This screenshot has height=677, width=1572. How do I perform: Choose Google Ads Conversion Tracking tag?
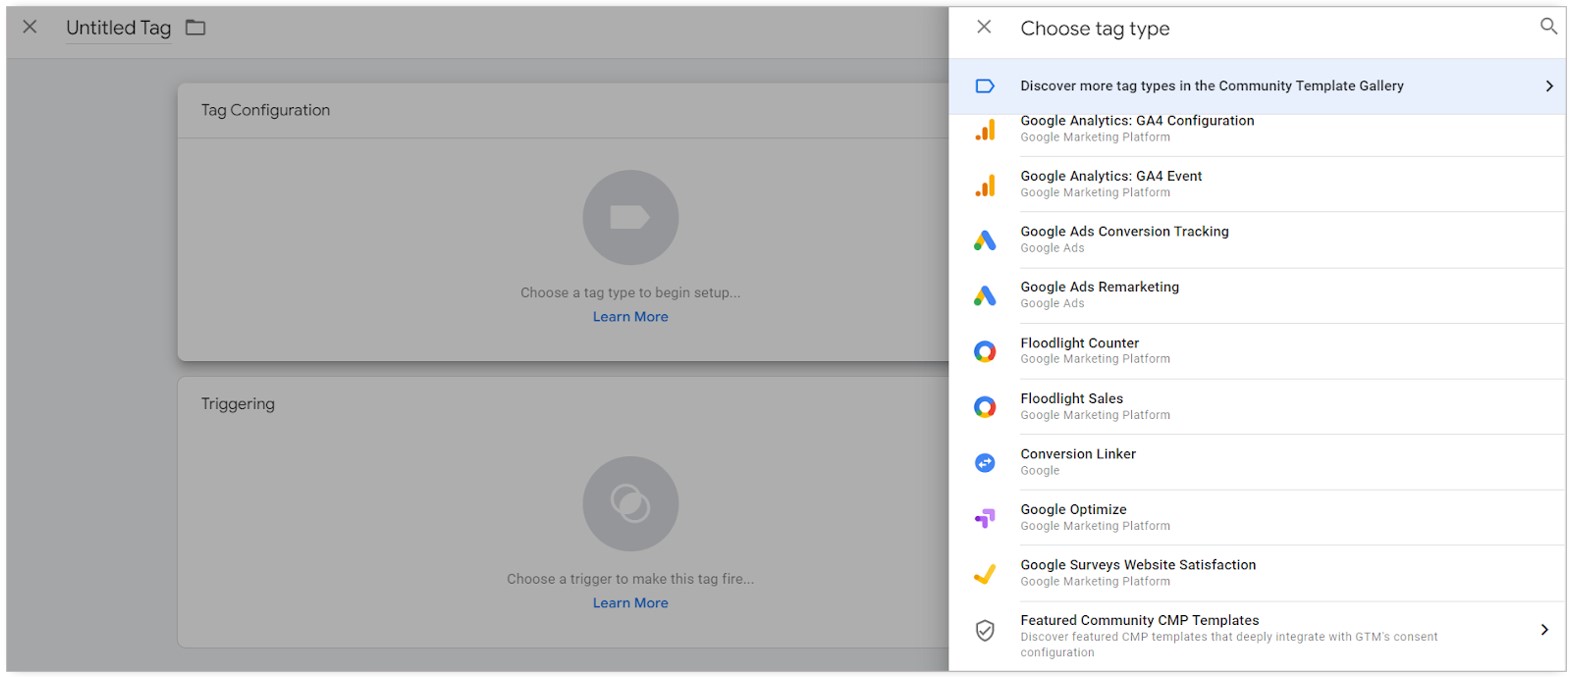point(1257,240)
